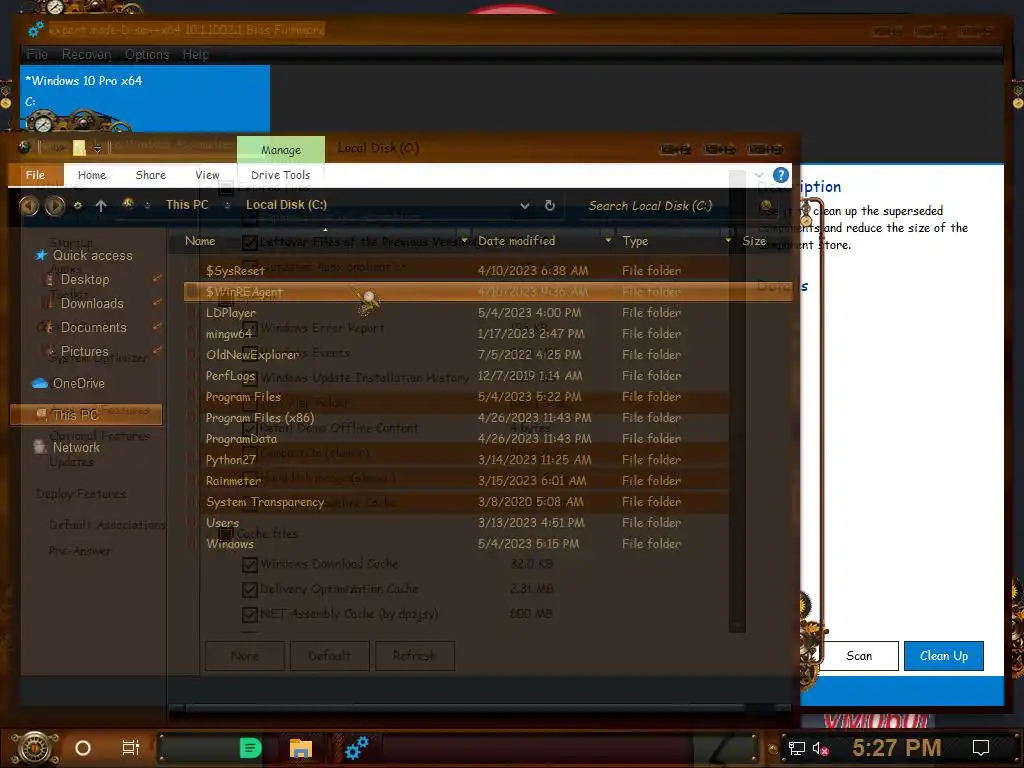Click the Network icon in the sidebar

tap(40, 447)
